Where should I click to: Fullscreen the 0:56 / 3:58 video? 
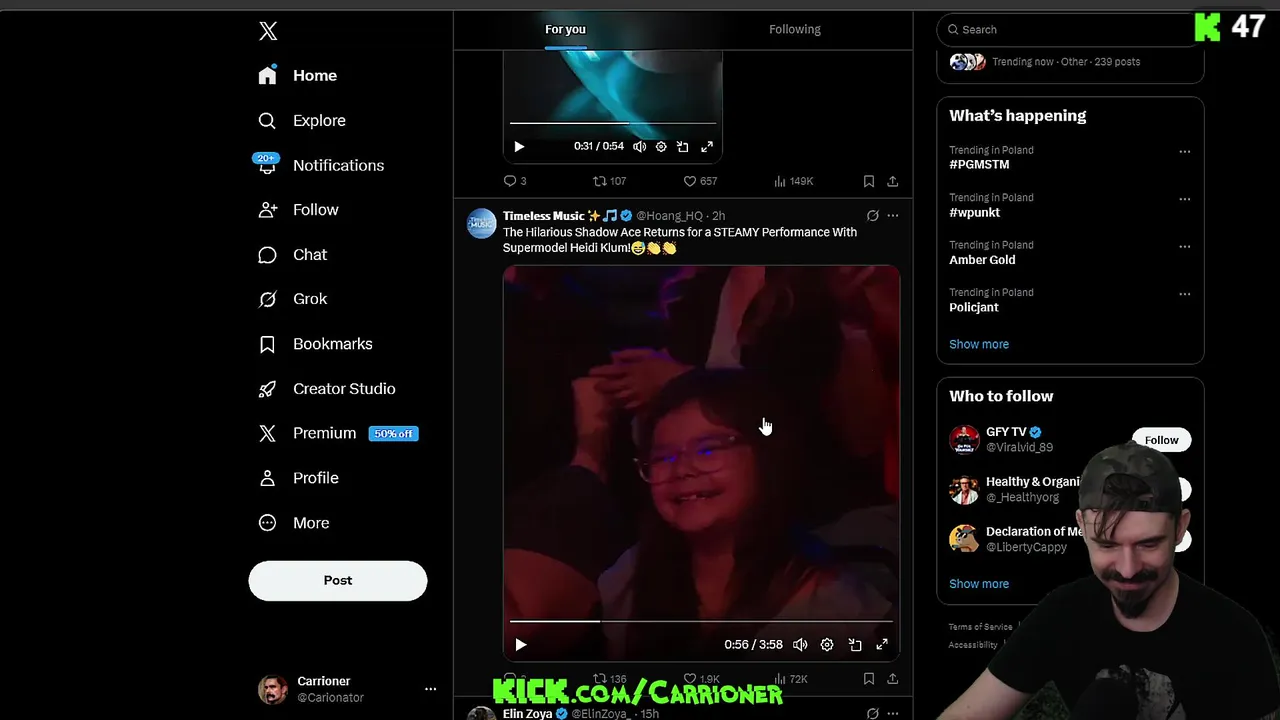882,645
